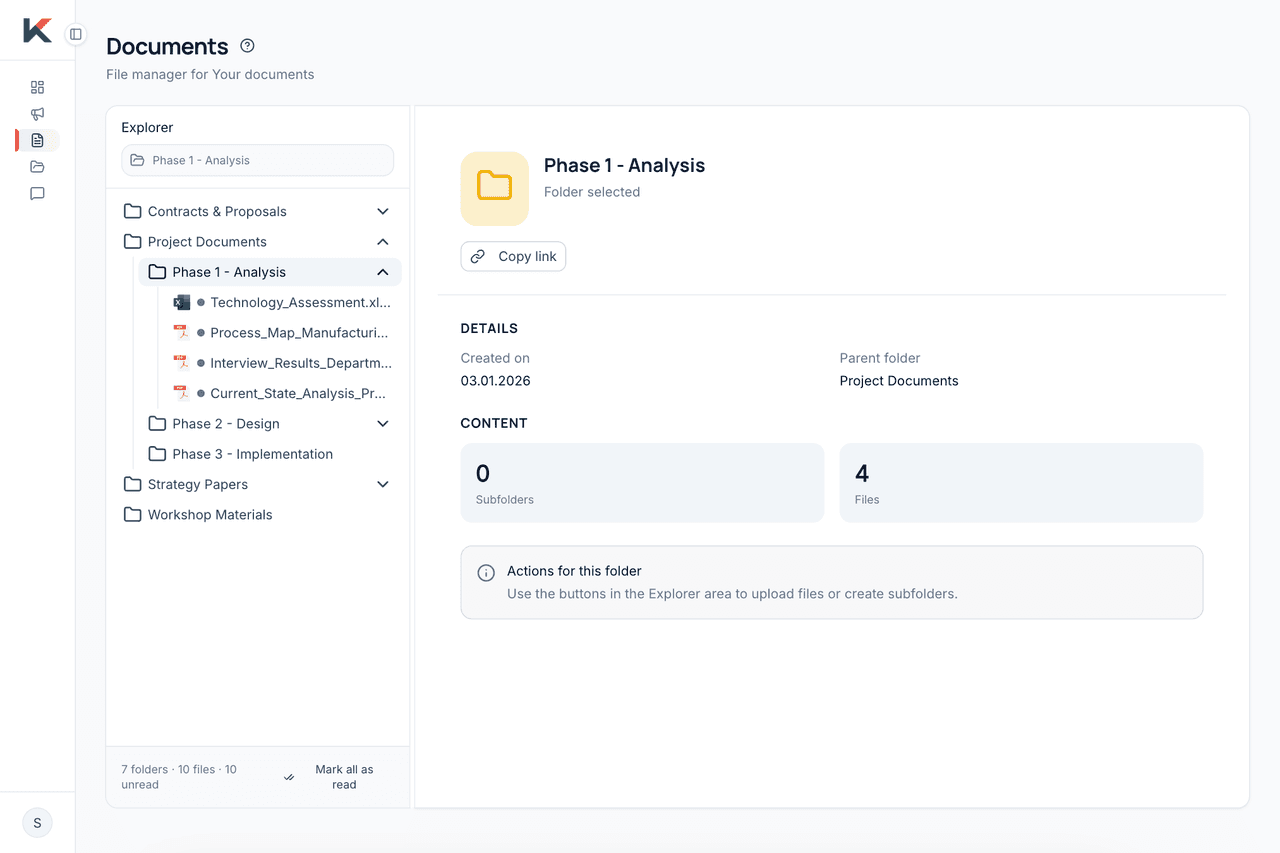
Task: Expand the Phase 2 - Design chevron
Action: pyautogui.click(x=382, y=424)
